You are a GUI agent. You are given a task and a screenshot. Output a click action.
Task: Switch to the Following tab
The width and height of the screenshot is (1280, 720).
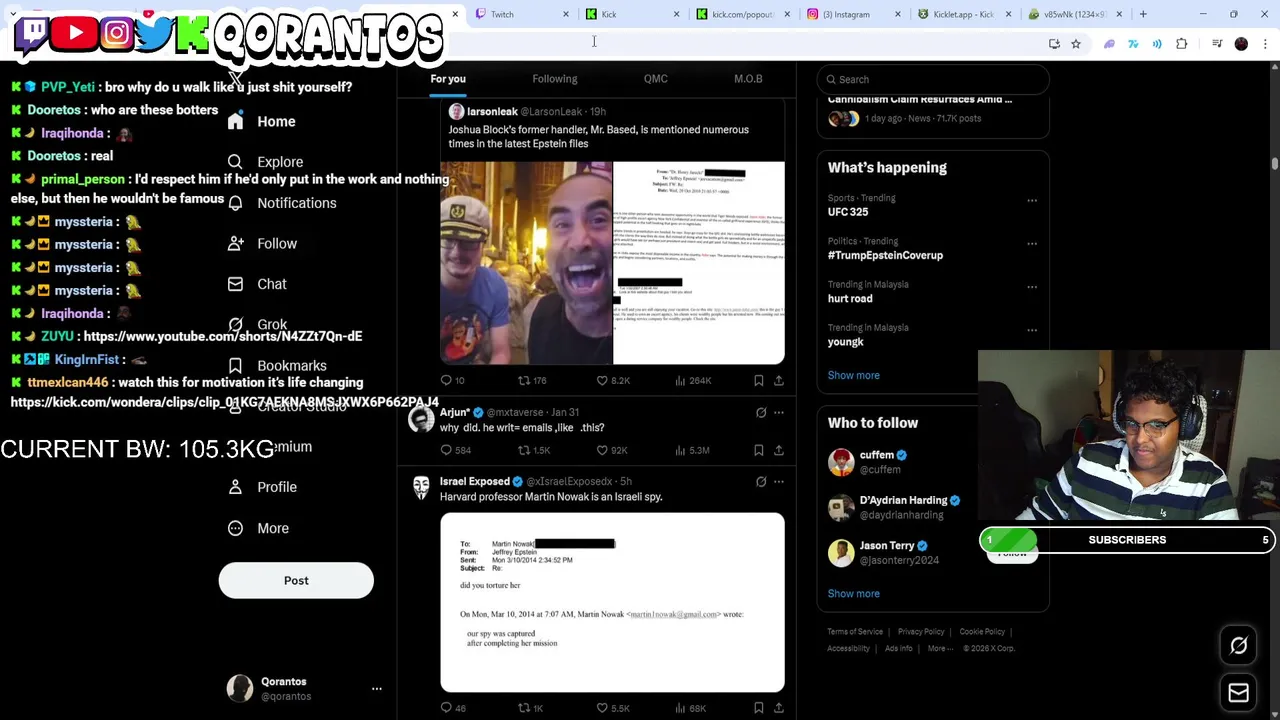click(x=555, y=79)
